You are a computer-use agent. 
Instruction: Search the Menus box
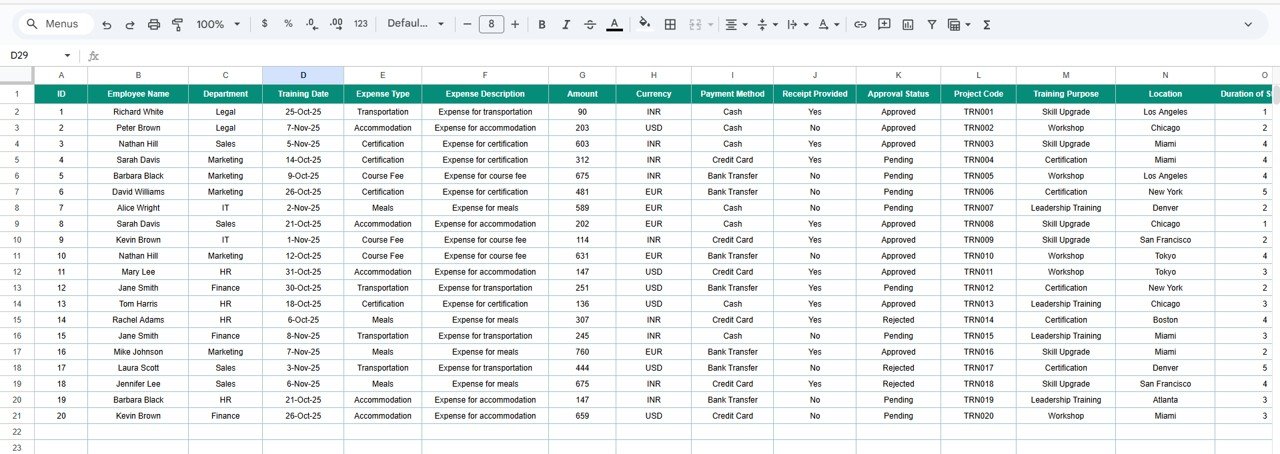point(57,24)
